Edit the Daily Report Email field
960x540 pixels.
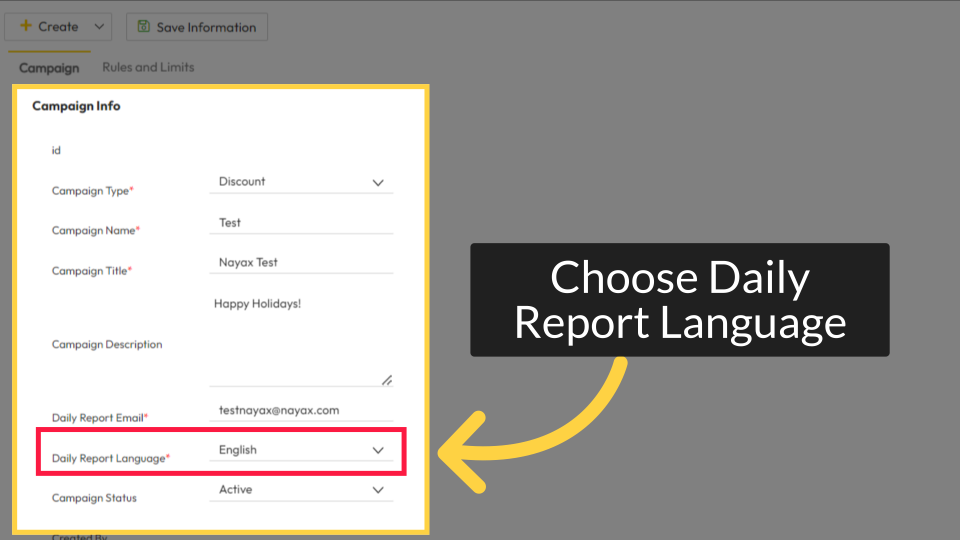tap(301, 410)
